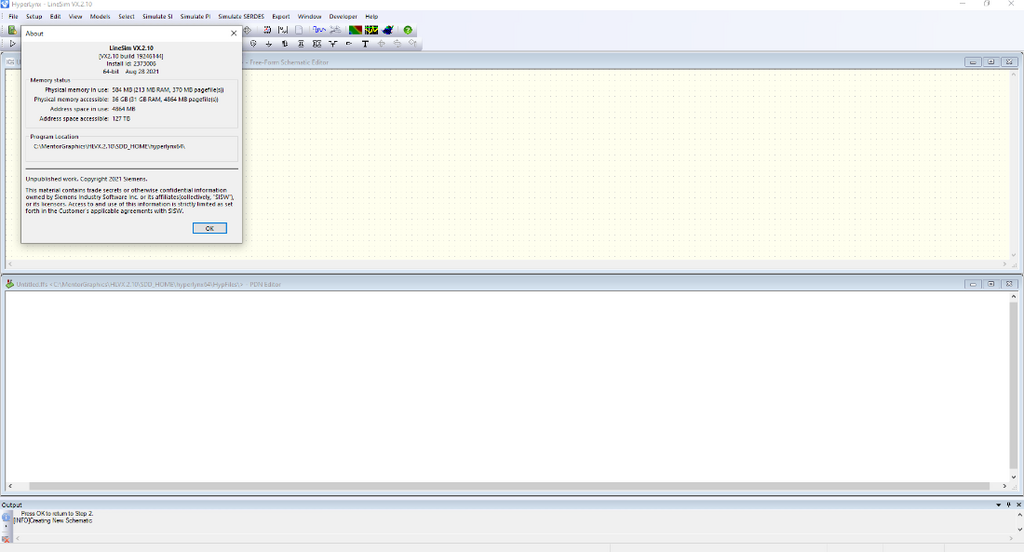This screenshot has height=552, width=1024.
Task: Click right arrow of PDN Editor horizontal scrollbar
Action: (1004, 486)
